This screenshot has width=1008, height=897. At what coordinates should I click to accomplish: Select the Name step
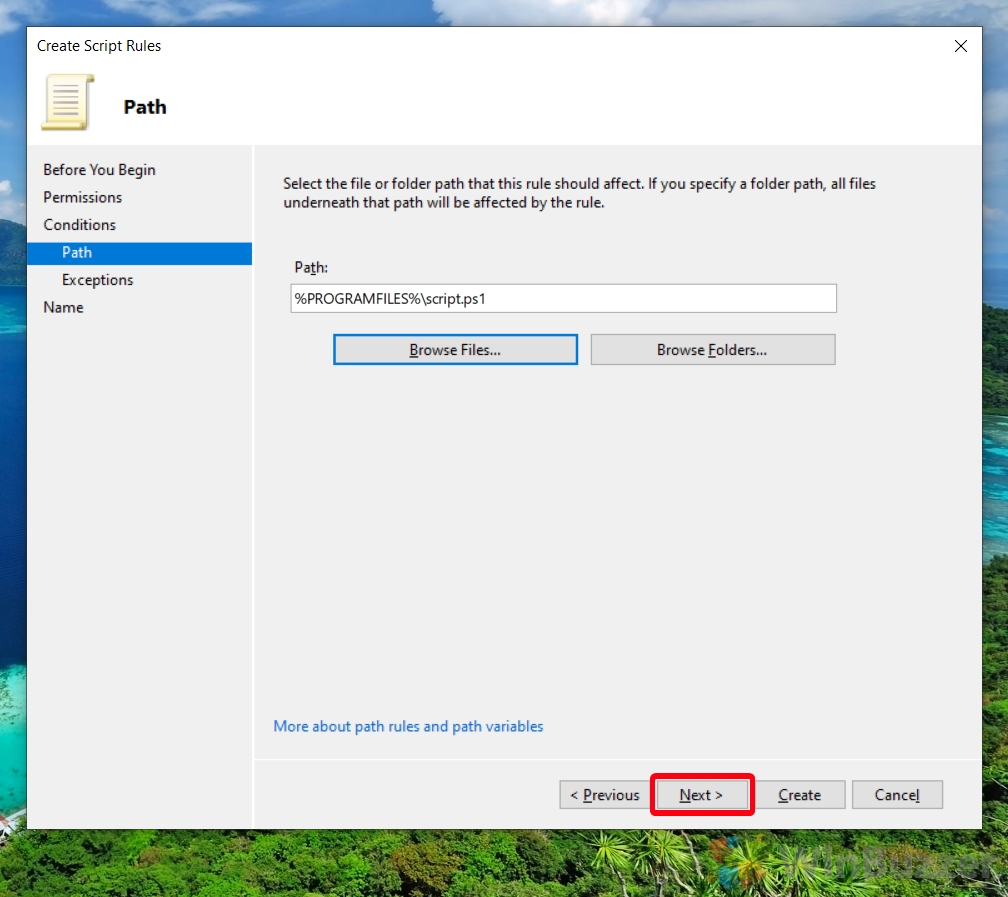(x=63, y=307)
